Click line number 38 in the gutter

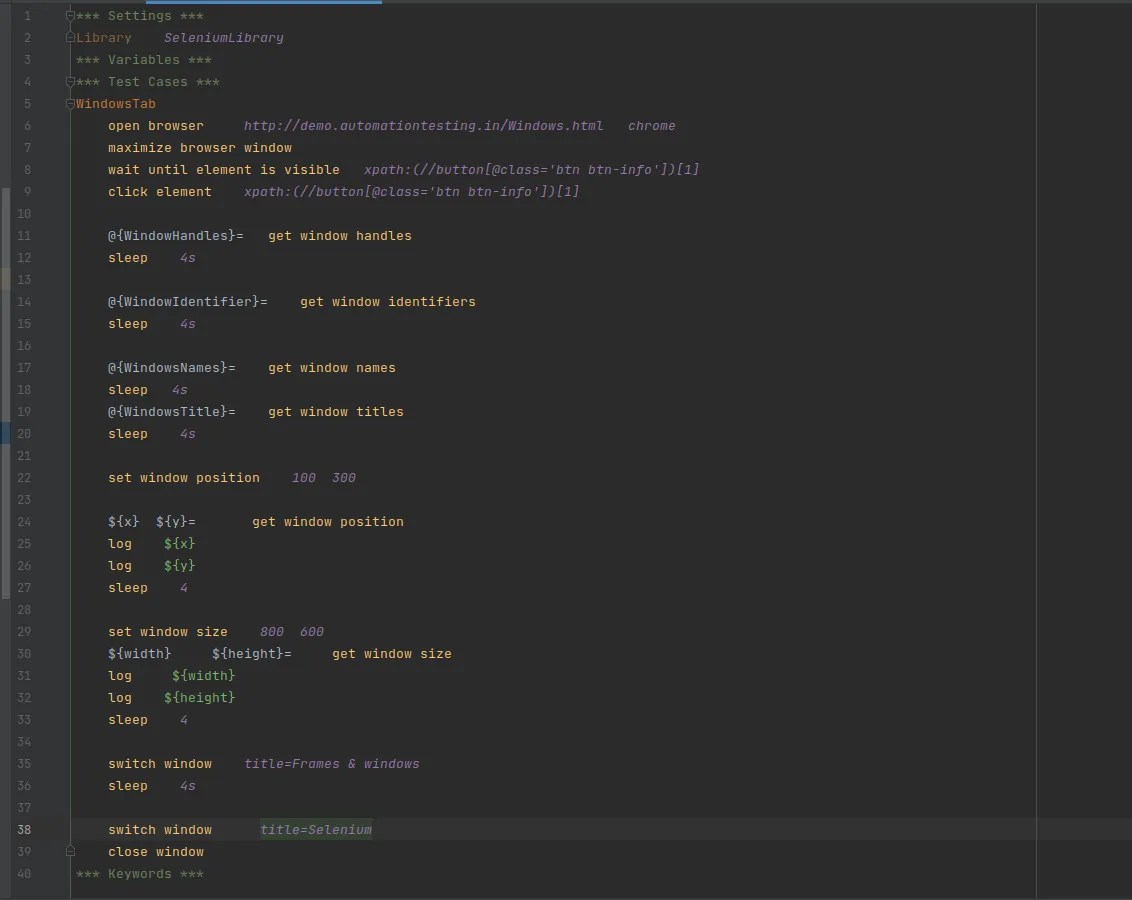(x=24, y=829)
